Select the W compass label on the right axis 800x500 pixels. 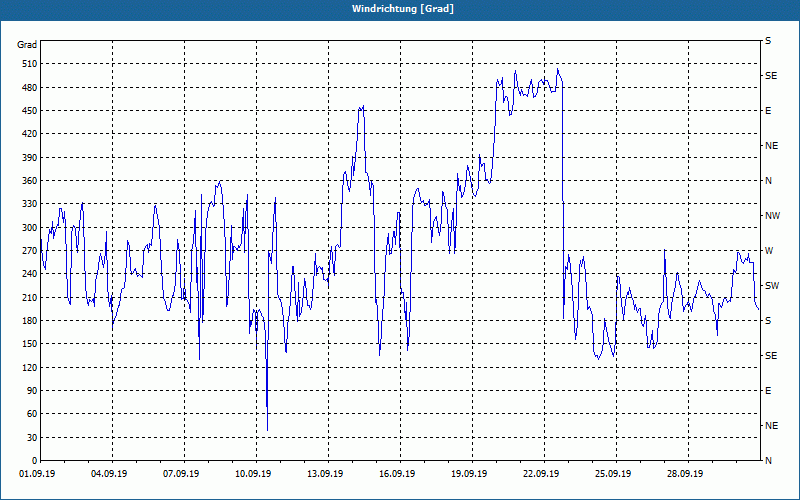click(x=769, y=251)
